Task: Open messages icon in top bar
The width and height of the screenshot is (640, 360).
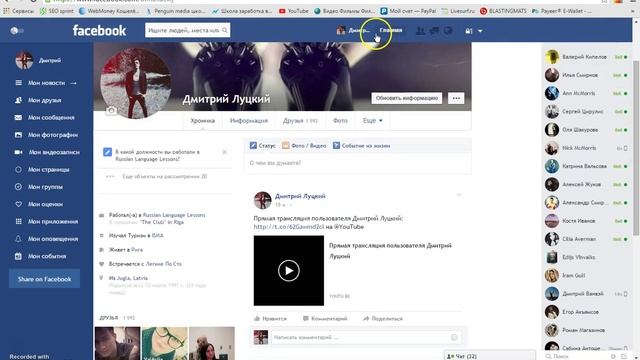Action: click(434, 31)
